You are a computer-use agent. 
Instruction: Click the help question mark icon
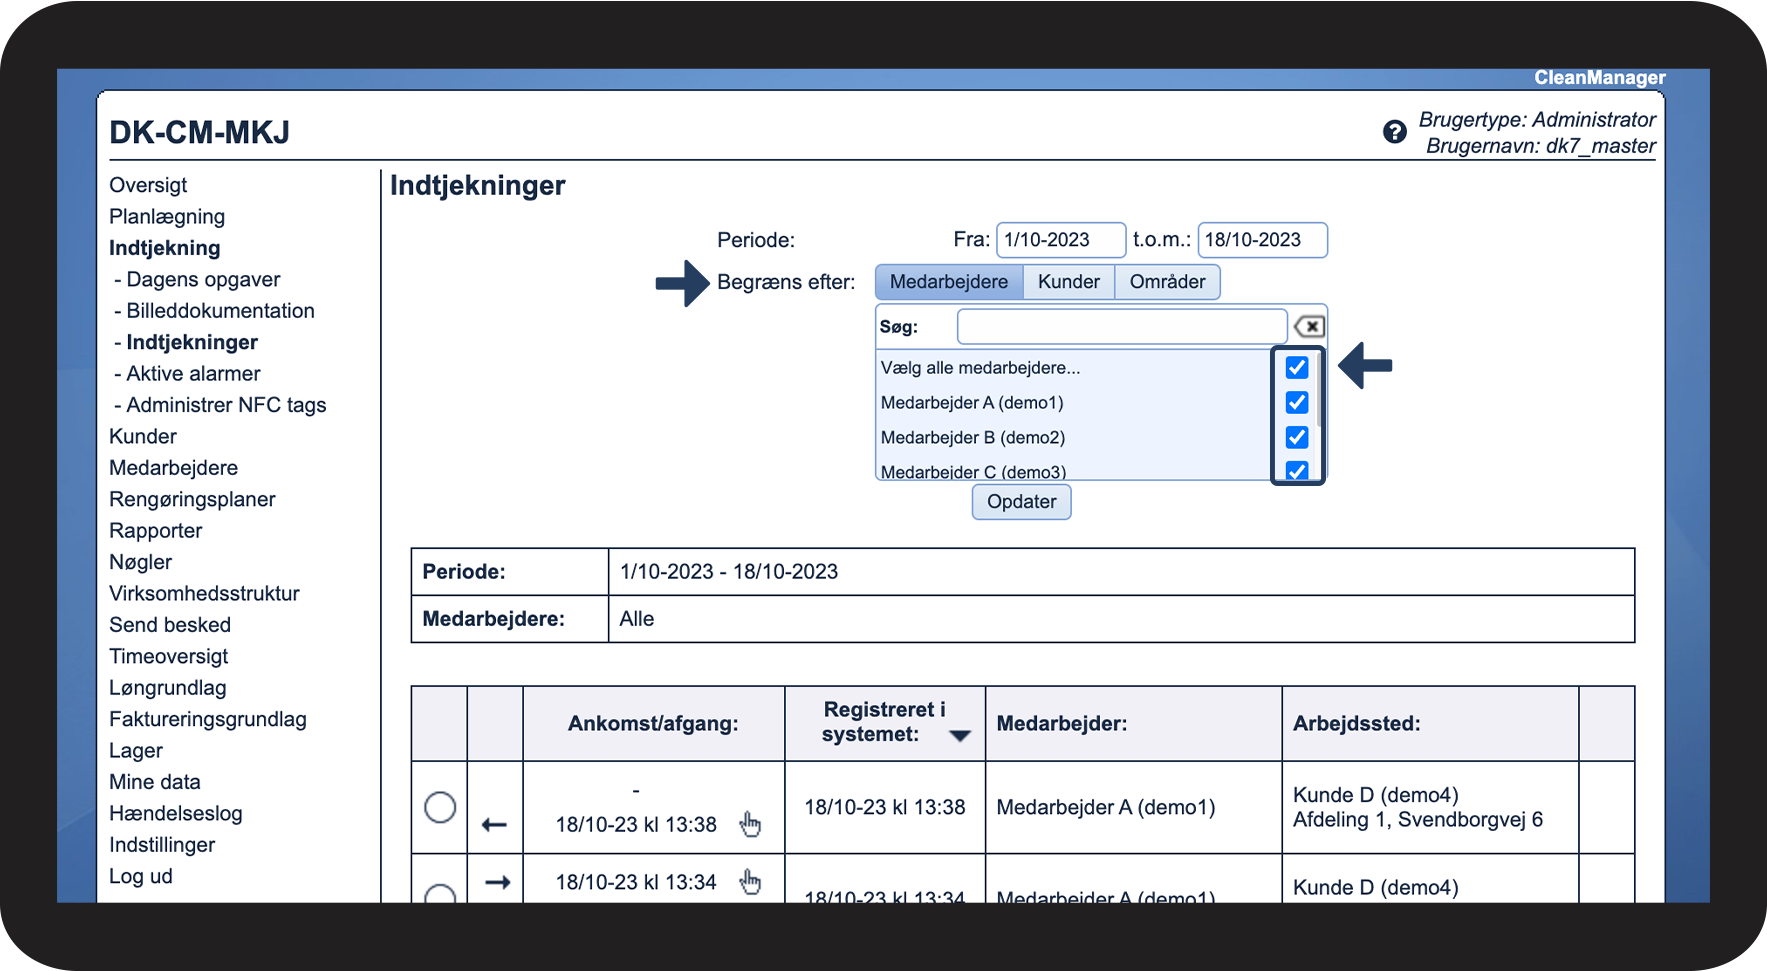pyautogui.click(x=1394, y=132)
